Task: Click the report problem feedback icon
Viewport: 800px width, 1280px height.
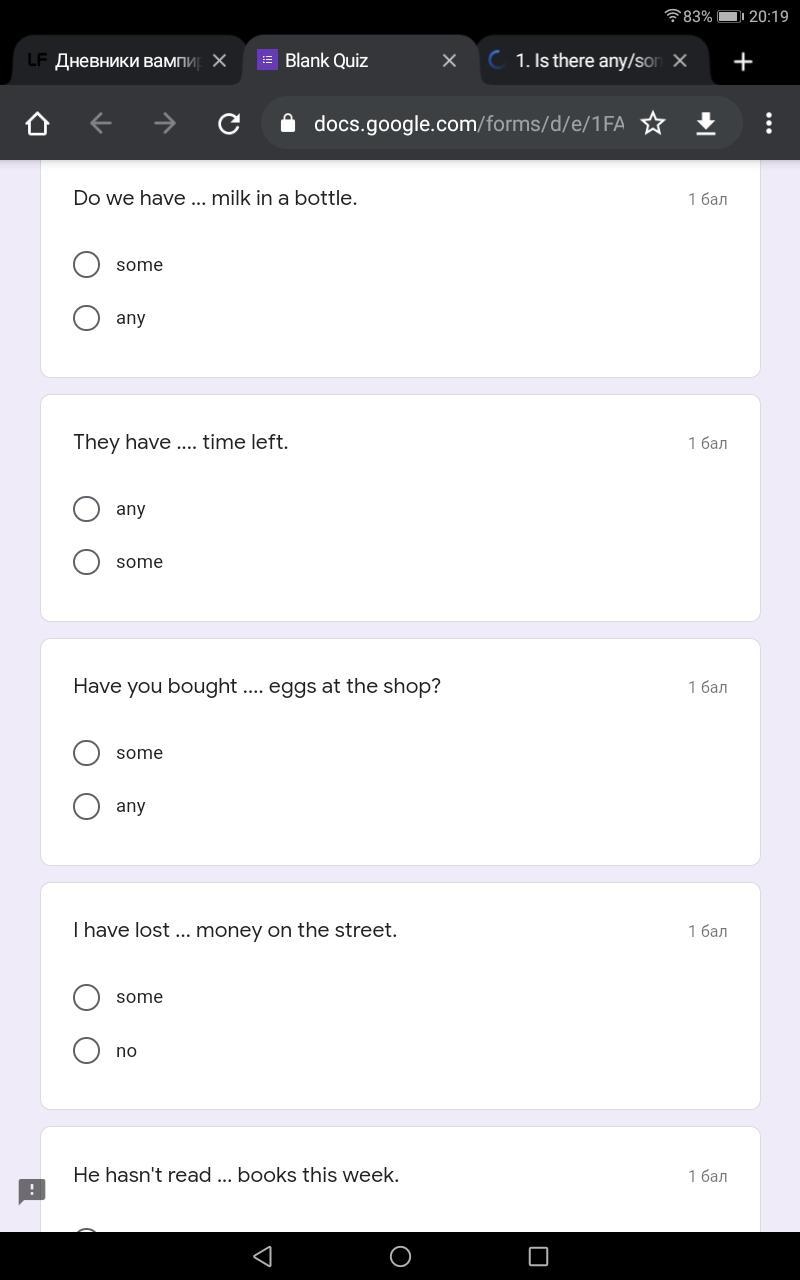Action: [32, 1191]
